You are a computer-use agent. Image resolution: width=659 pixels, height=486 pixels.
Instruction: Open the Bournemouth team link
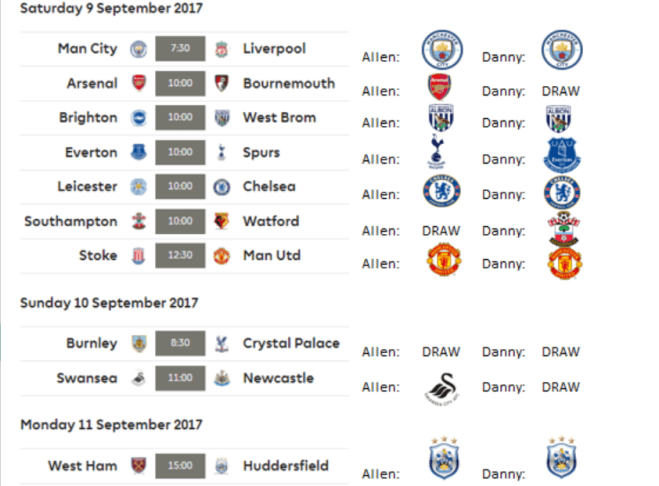pyautogui.click(x=289, y=83)
